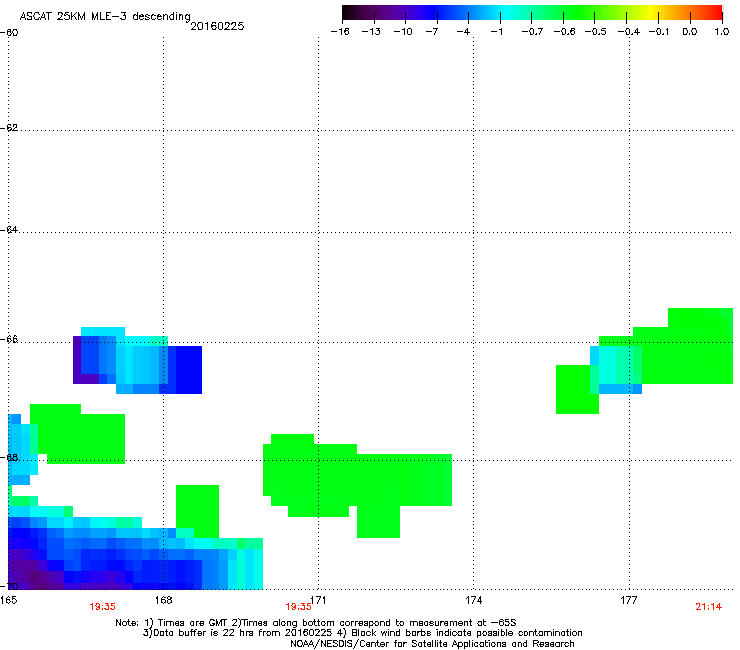Click the -70 latitude axis label

(x=9, y=586)
